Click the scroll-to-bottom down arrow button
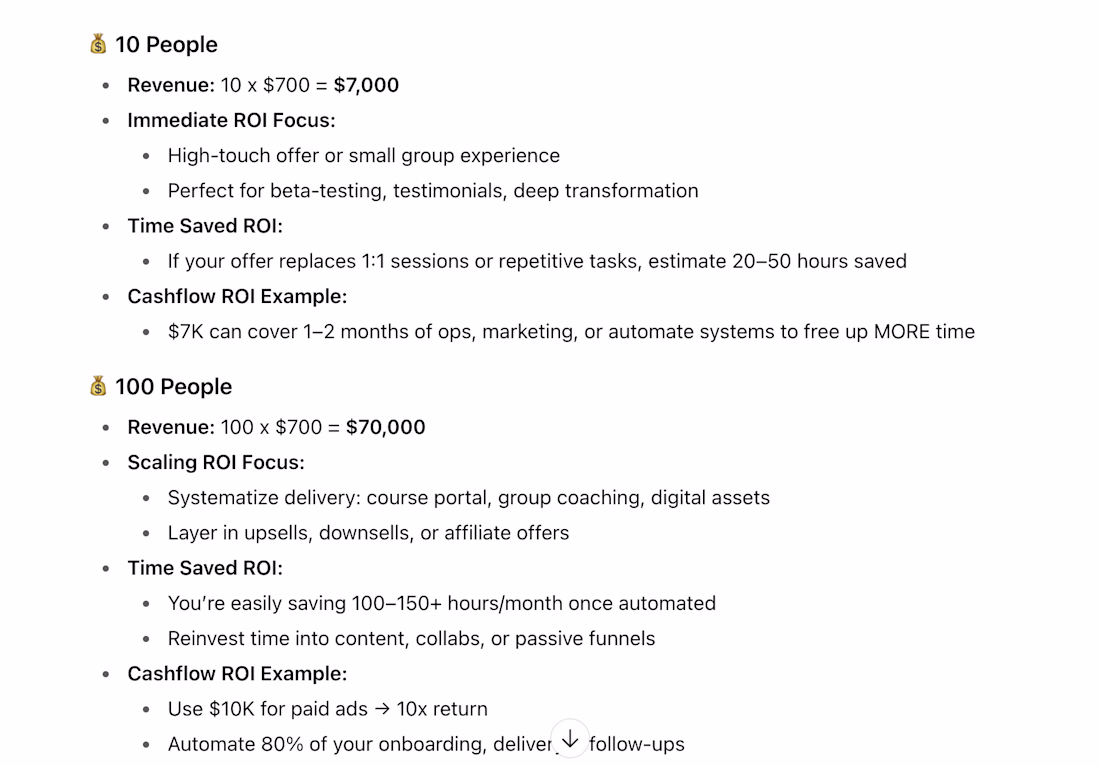This screenshot has height=766, width=1100. tap(570, 738)
